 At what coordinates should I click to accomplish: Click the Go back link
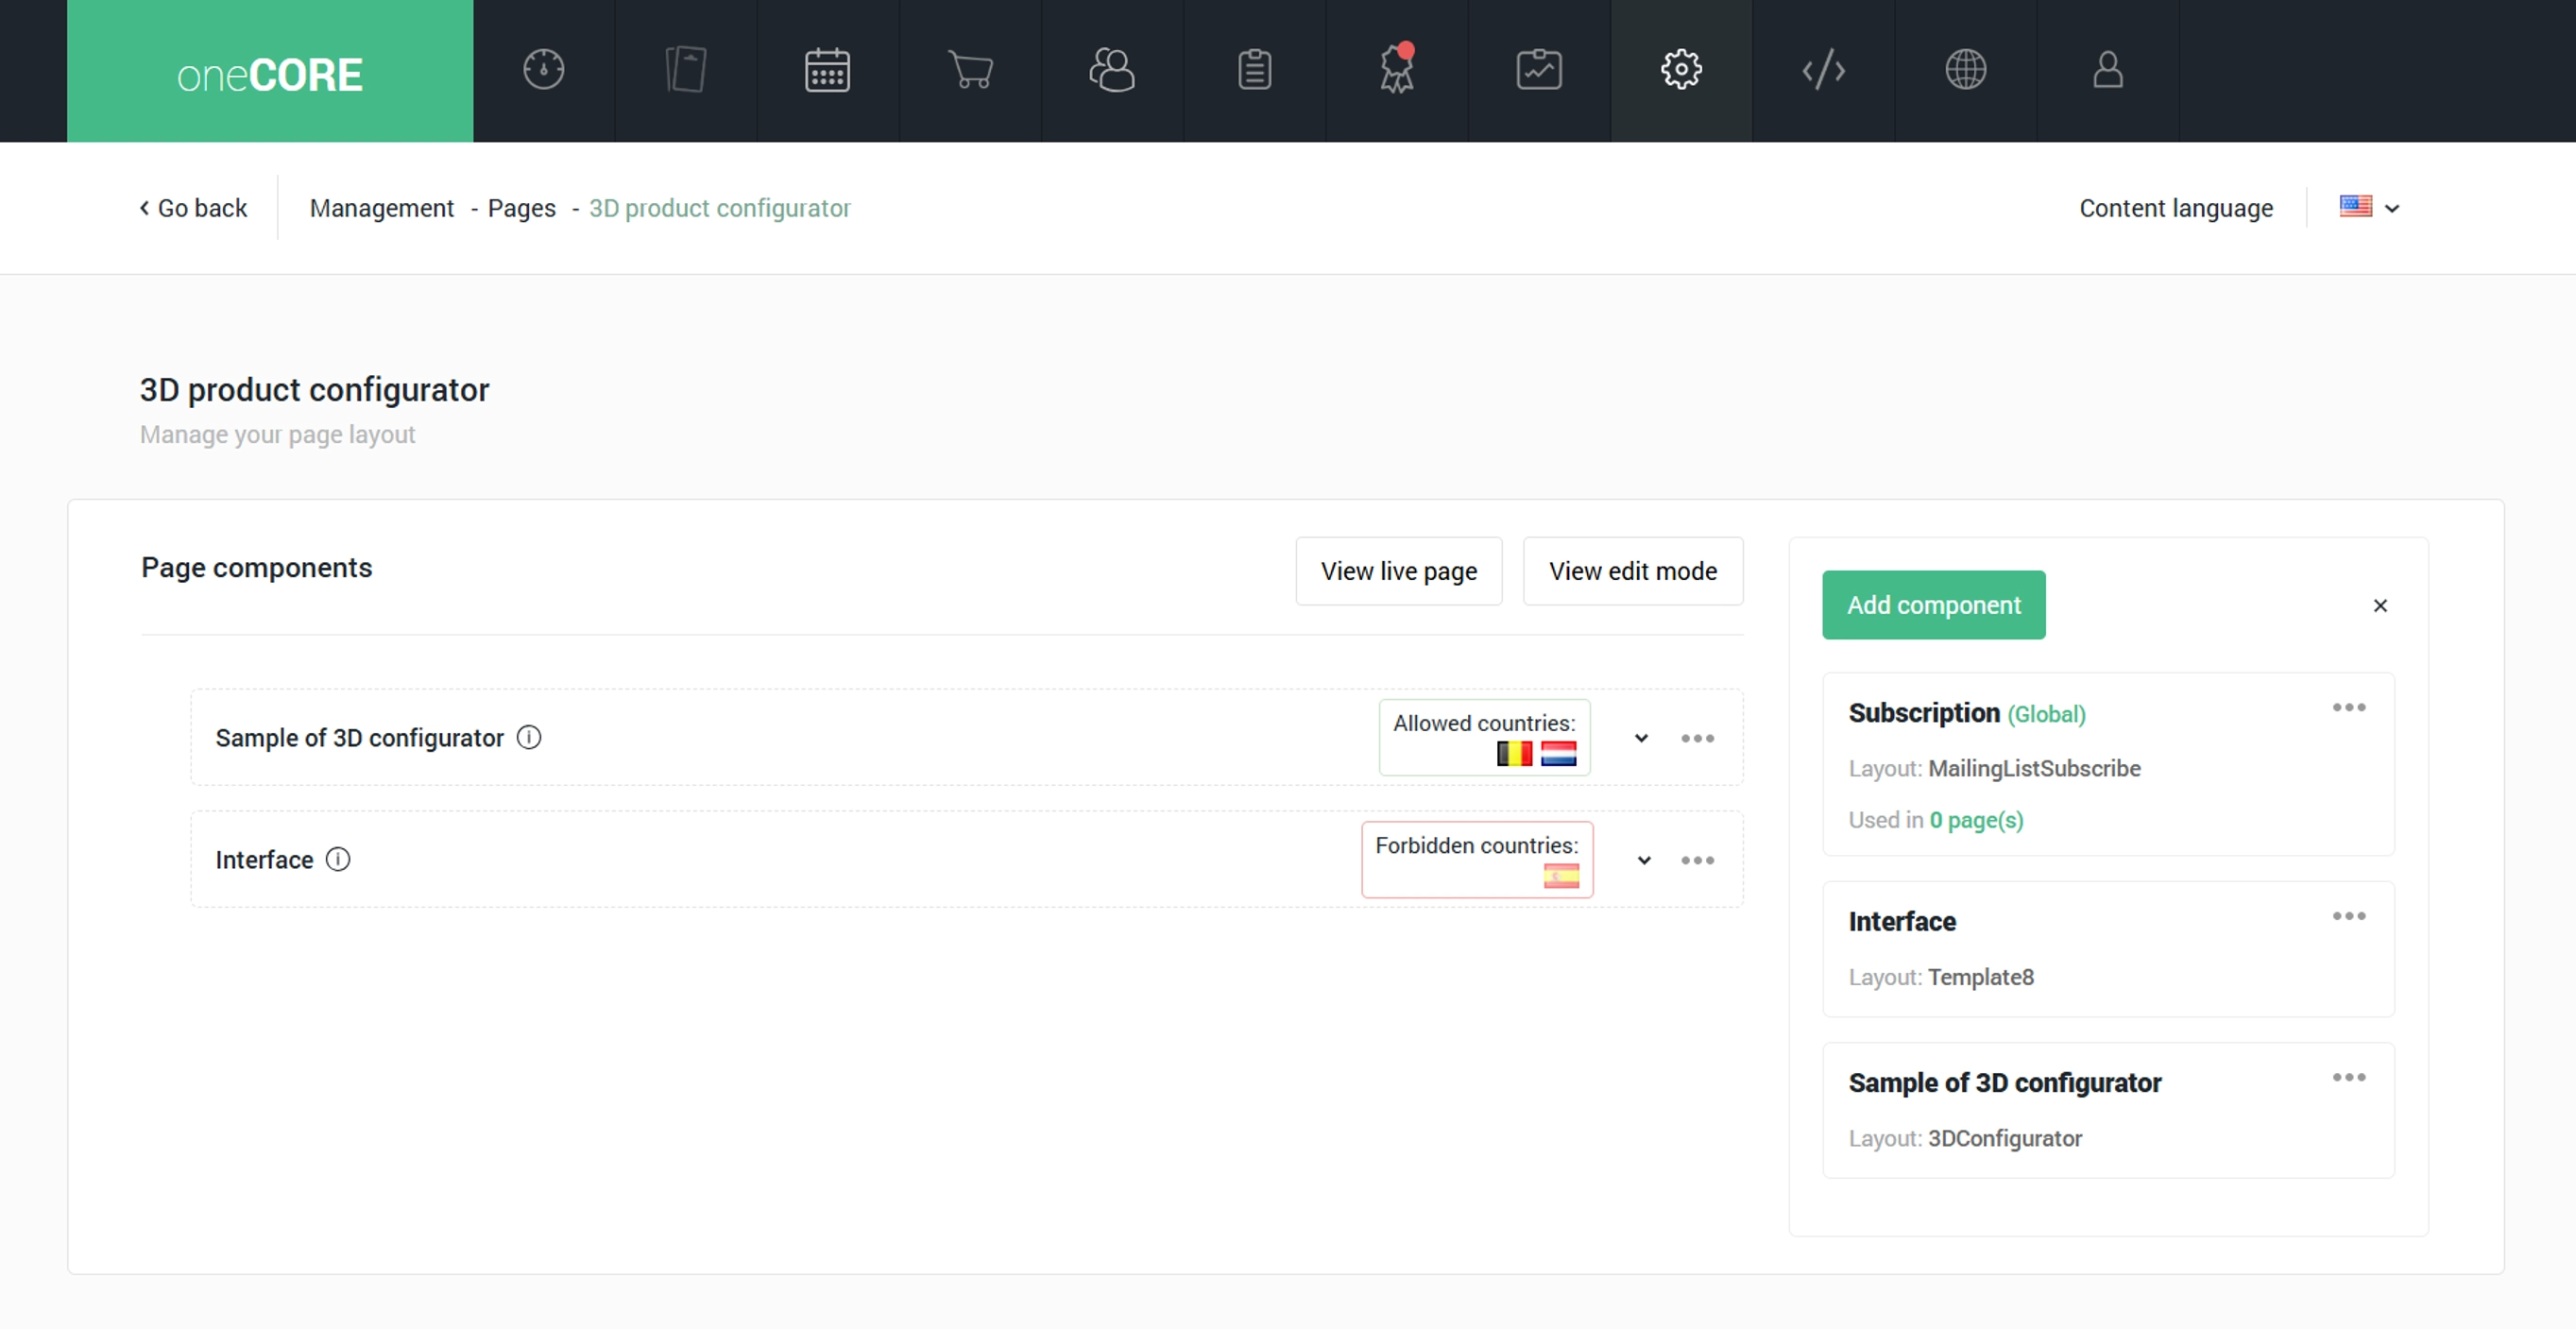[x=193, y=208]
